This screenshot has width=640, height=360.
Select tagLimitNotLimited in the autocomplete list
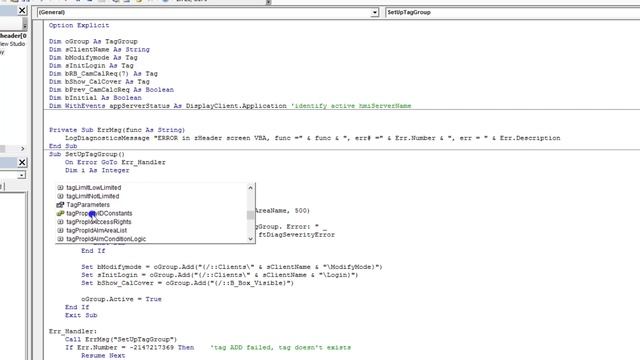(93, 196)
